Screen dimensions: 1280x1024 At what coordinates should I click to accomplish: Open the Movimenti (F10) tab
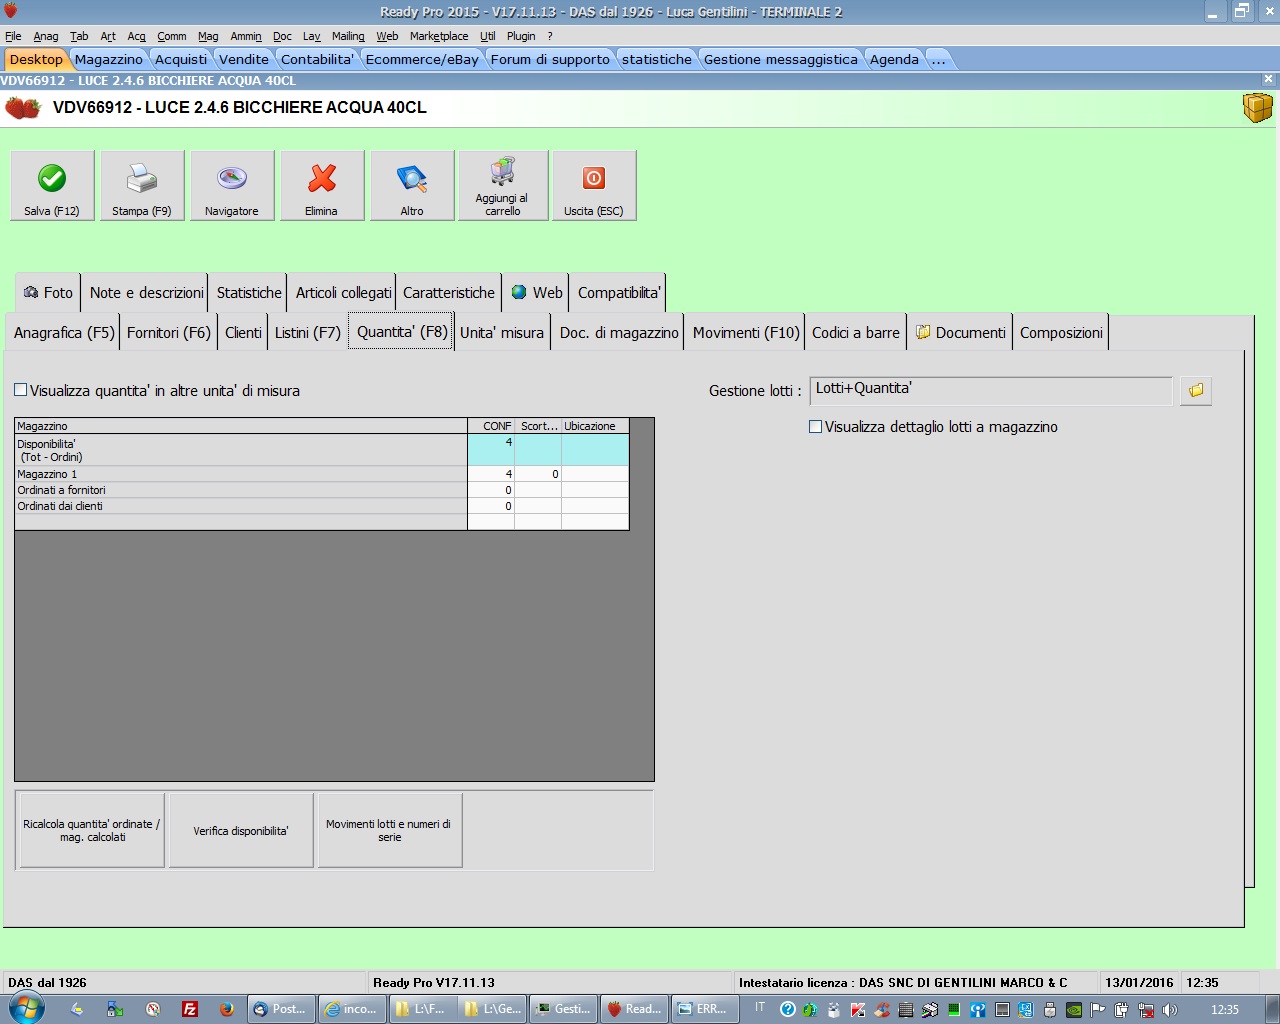[x=746, y=333]
